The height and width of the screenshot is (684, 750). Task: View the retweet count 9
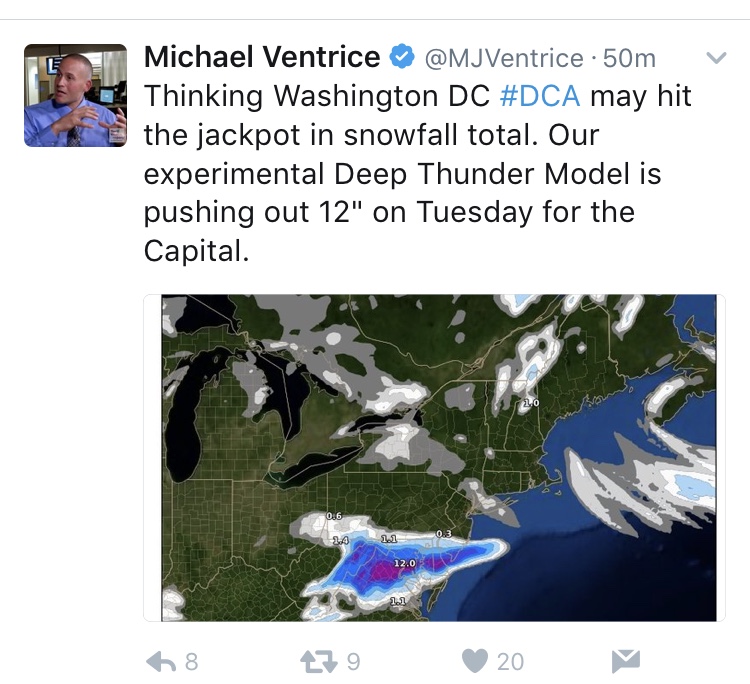tap(353, 662)
